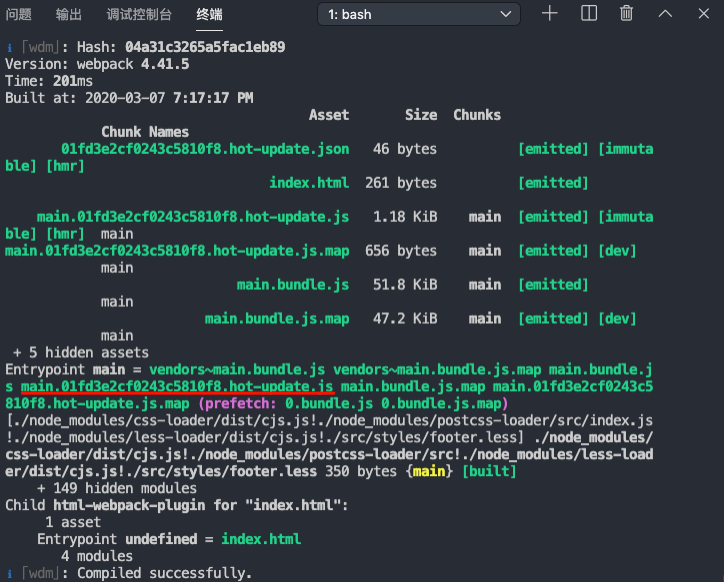Click the '1 asset' line
The image size is (724, 582).
click(73, 522)
